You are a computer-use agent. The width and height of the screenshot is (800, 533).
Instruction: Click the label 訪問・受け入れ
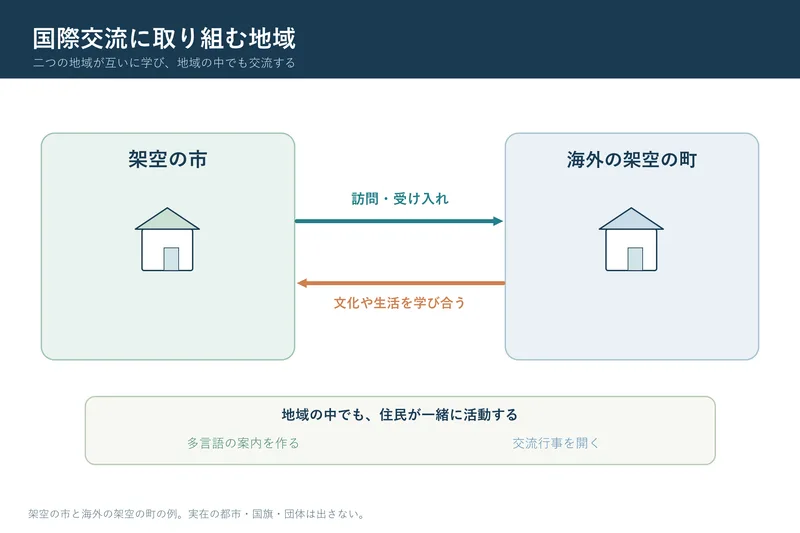[x=400, y=199]
